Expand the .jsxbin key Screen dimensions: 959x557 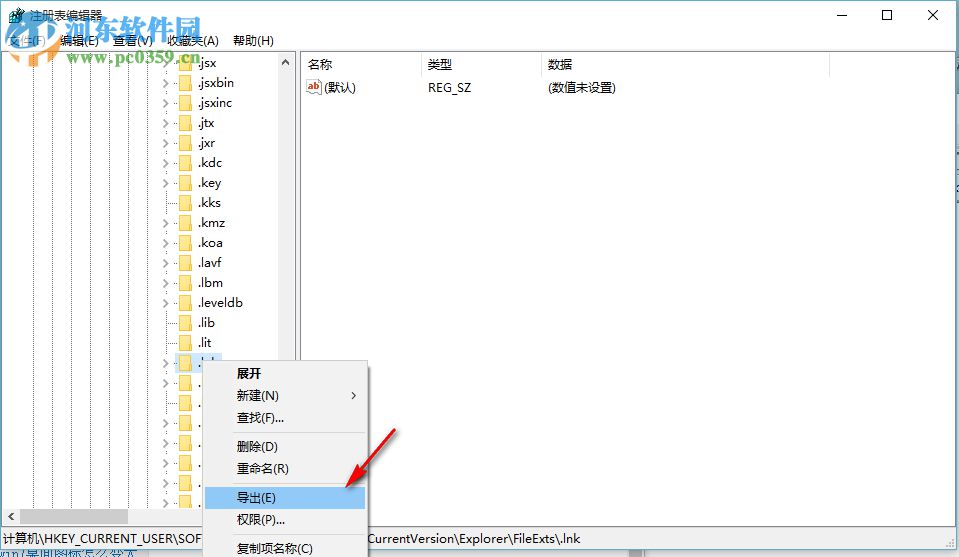(x=166, y=83)
